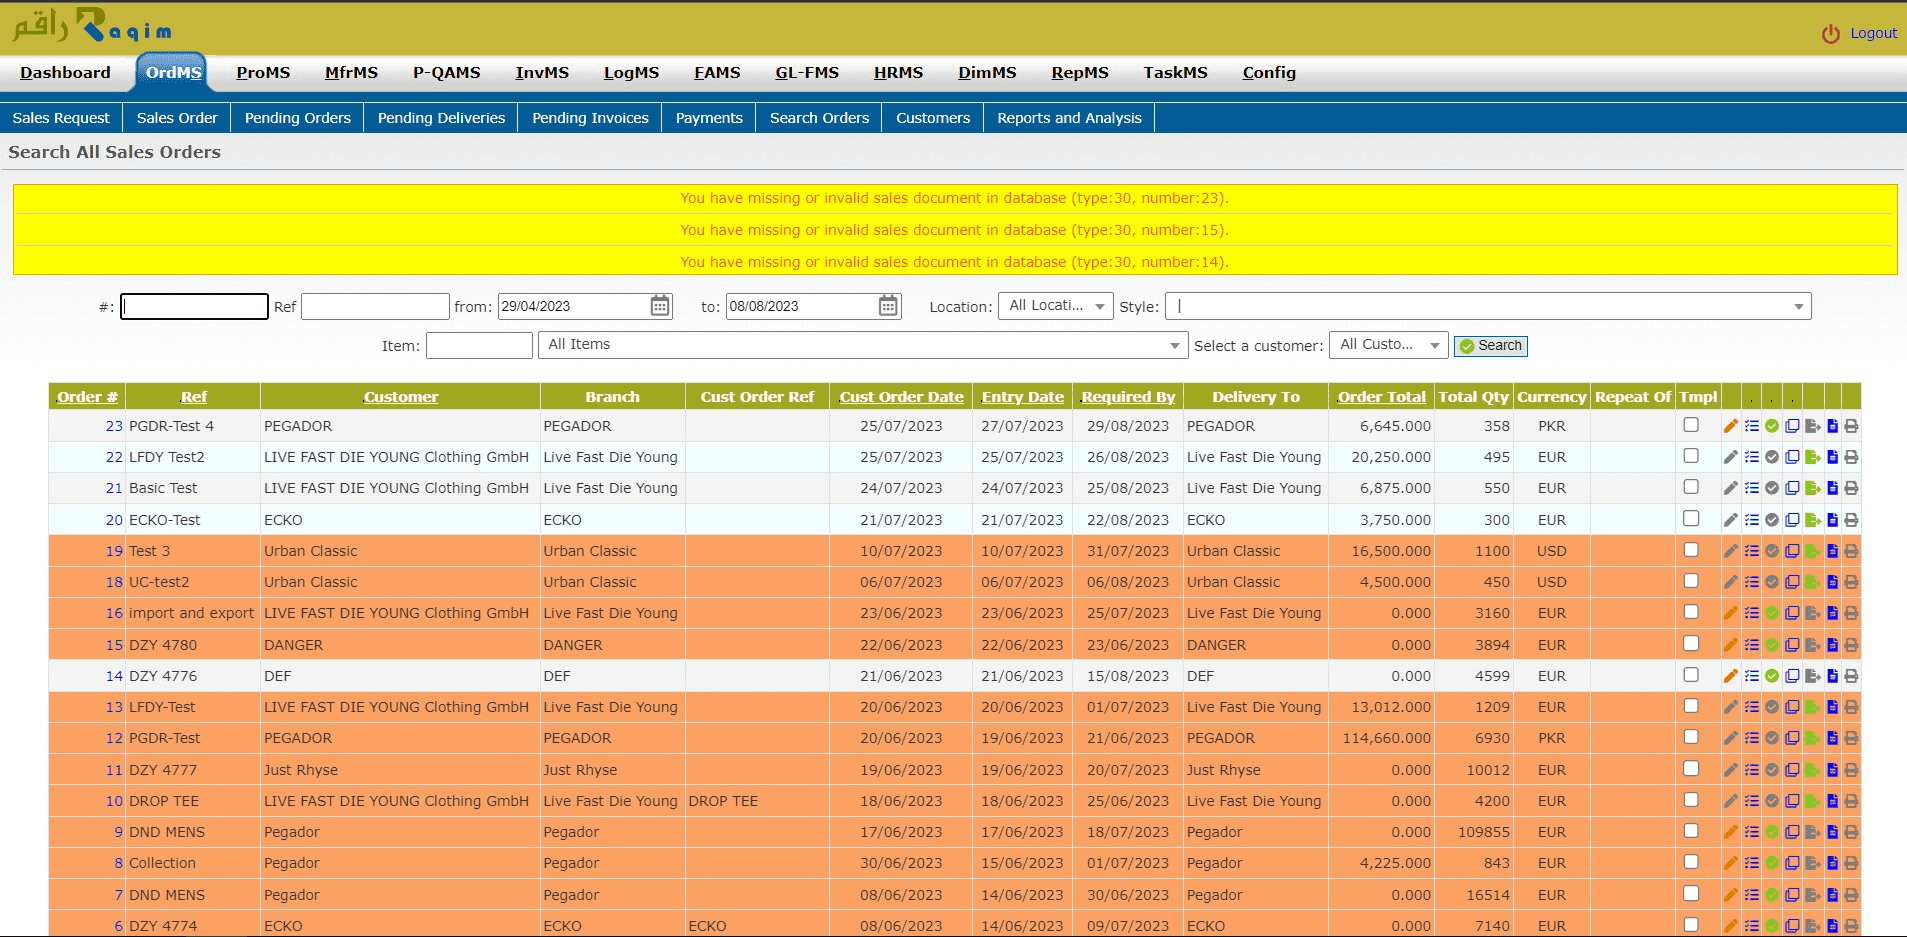Click the approve check for order 7 DND MENS

pos(1771,895)
